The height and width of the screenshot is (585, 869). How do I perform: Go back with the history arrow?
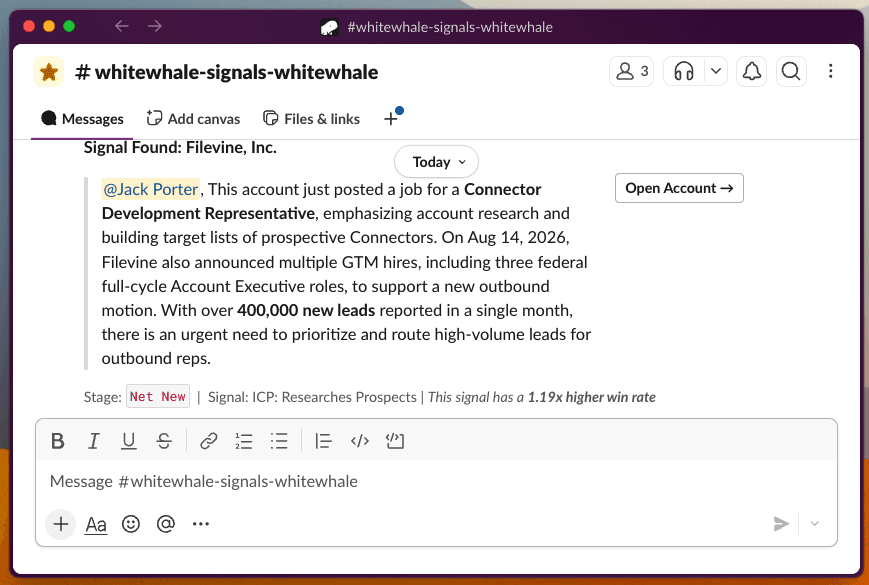coord(121,26)
